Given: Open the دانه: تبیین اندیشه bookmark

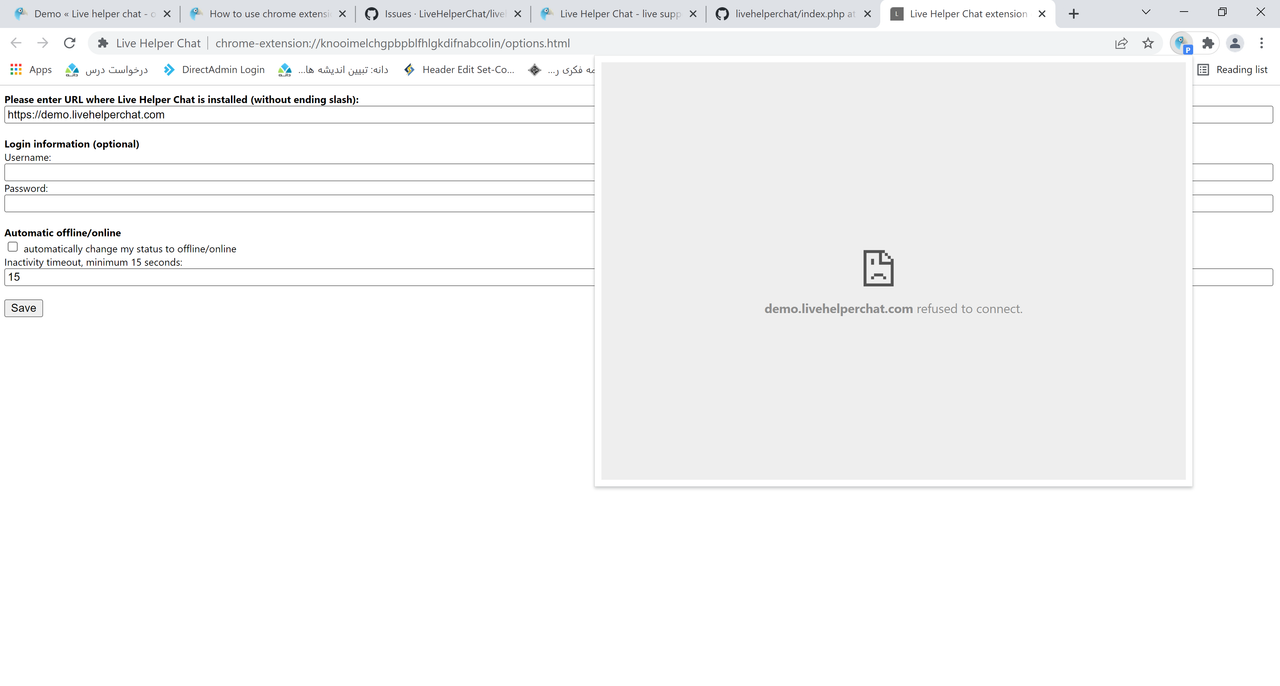Looking at the screenshot, I should pos(333,70).
